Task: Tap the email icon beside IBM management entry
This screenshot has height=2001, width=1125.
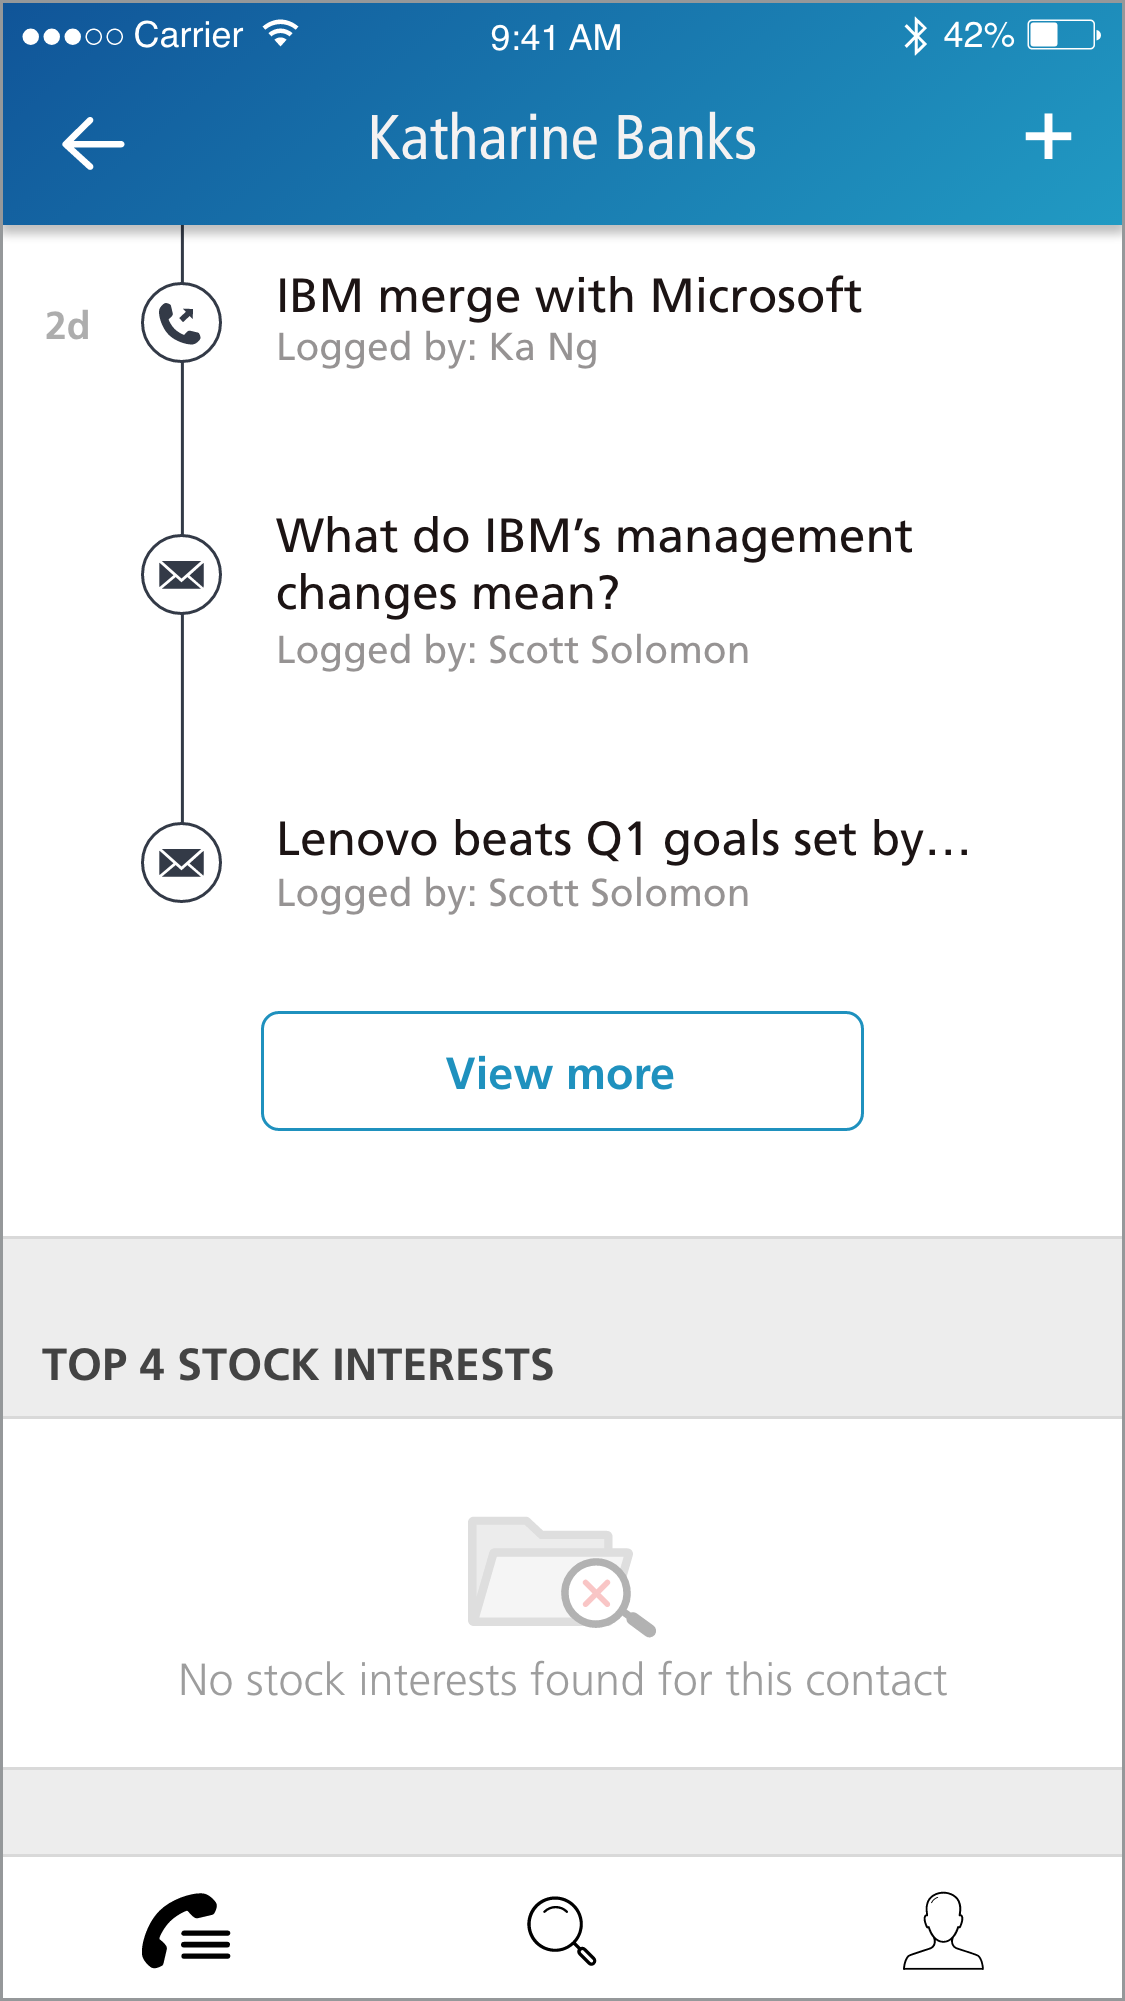Action: click(x=181, y=575)
